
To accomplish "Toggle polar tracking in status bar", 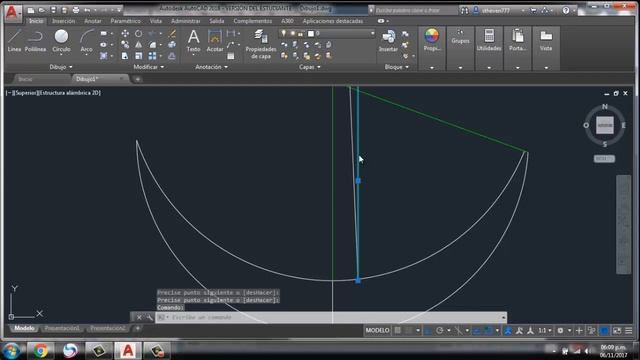I will click(440, 330).
